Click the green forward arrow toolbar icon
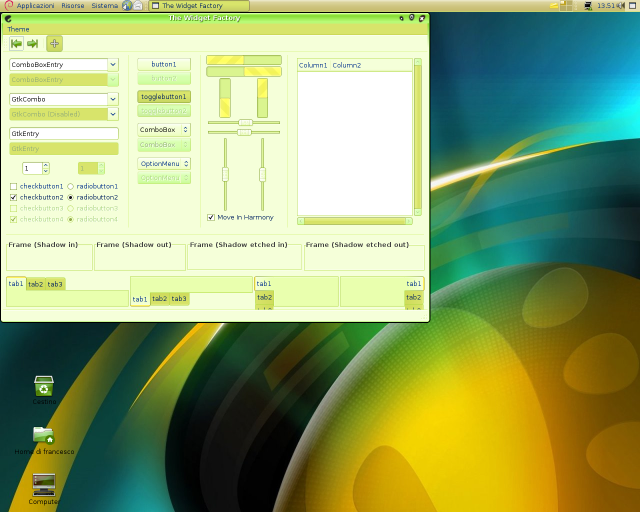 [33, 44]
